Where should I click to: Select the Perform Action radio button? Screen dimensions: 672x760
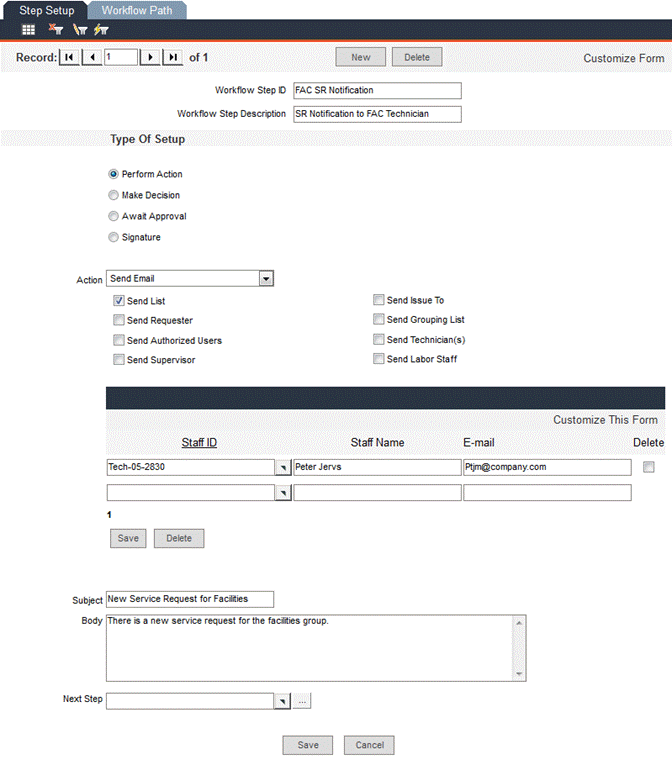[113, 174]
